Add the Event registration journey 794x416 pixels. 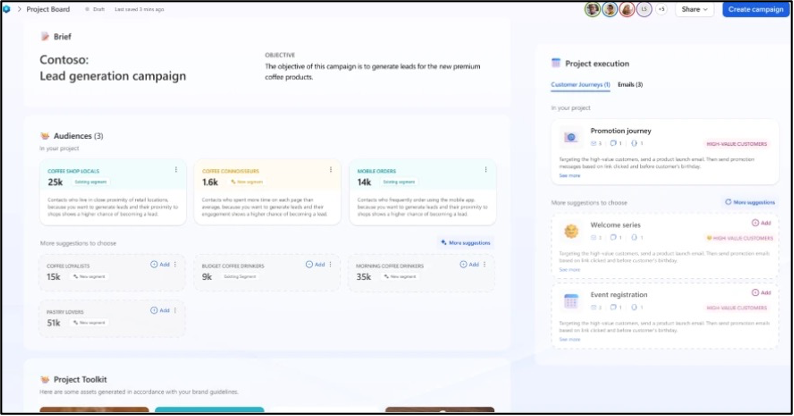click(761, 293)
